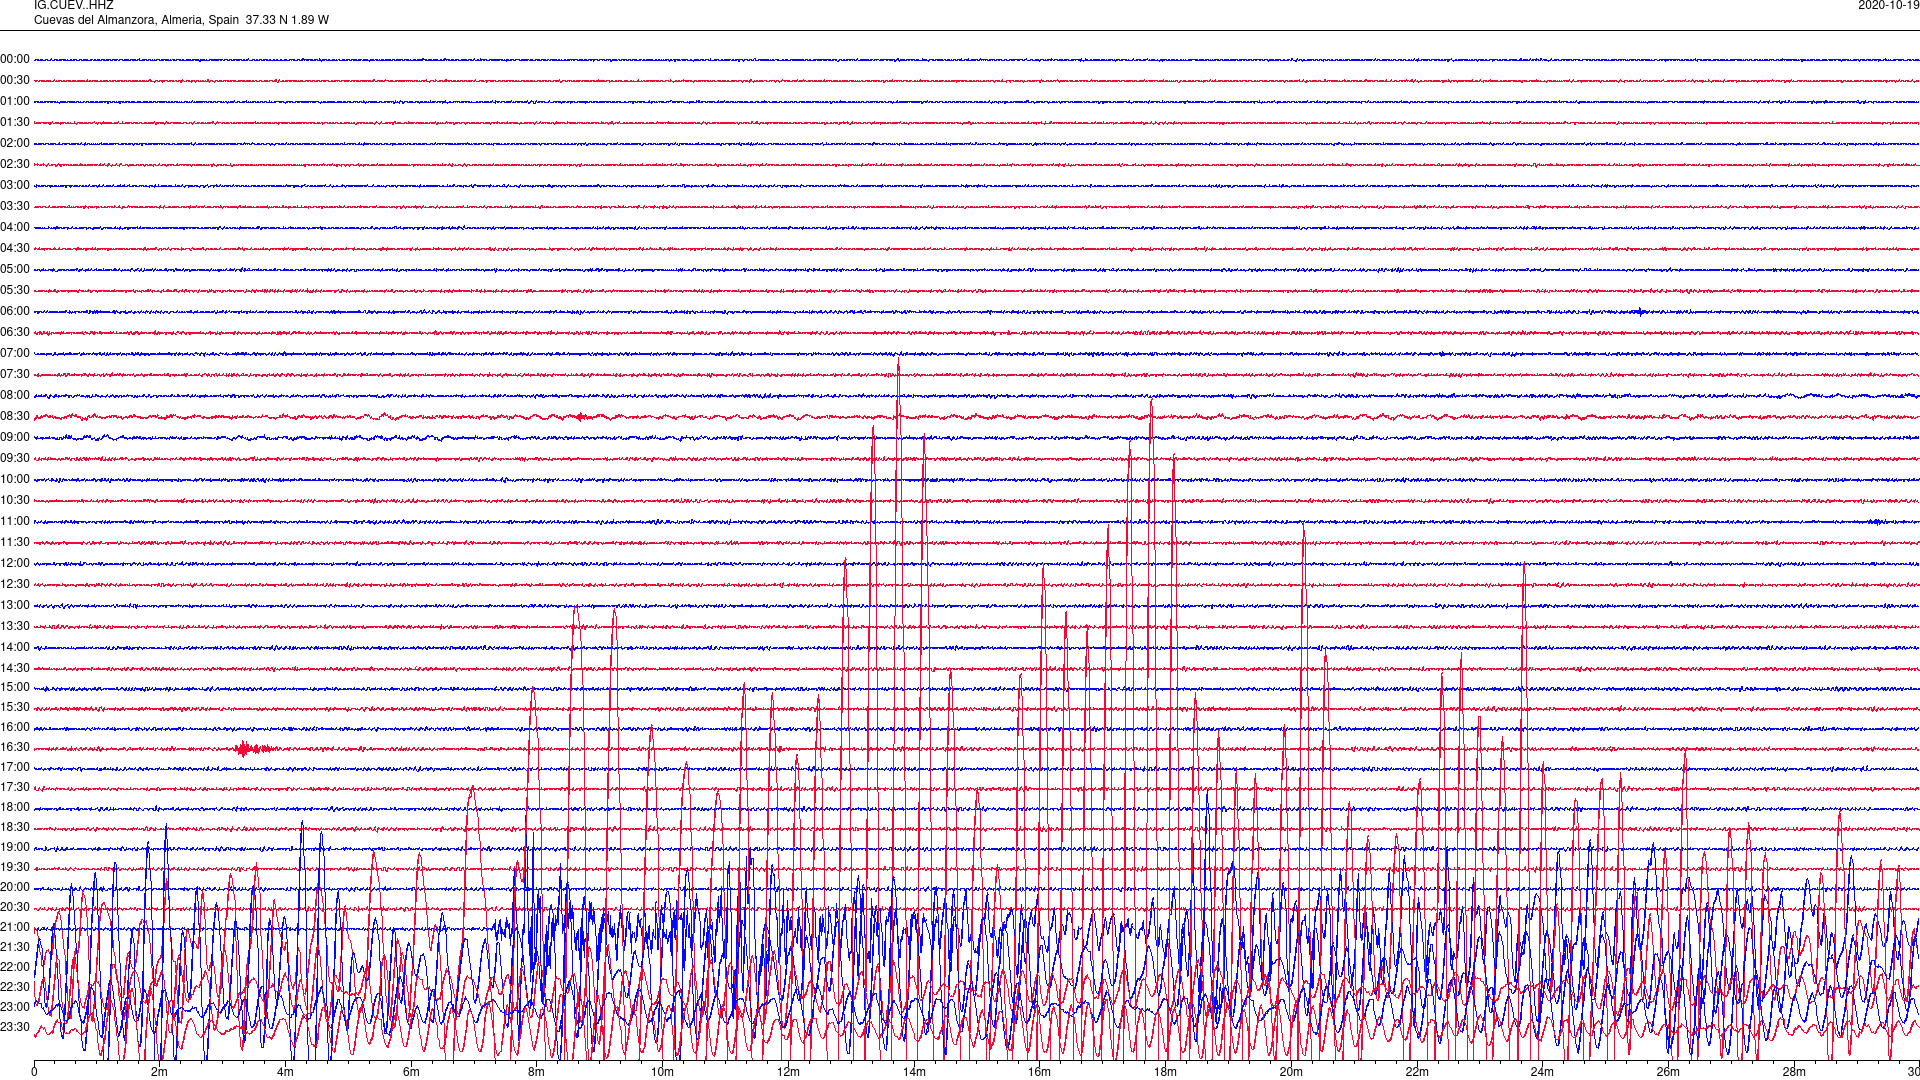Select the 11:30 time label
Image resolution: width=1920 pixels, height=1080 pixels.
coord(15,542)
